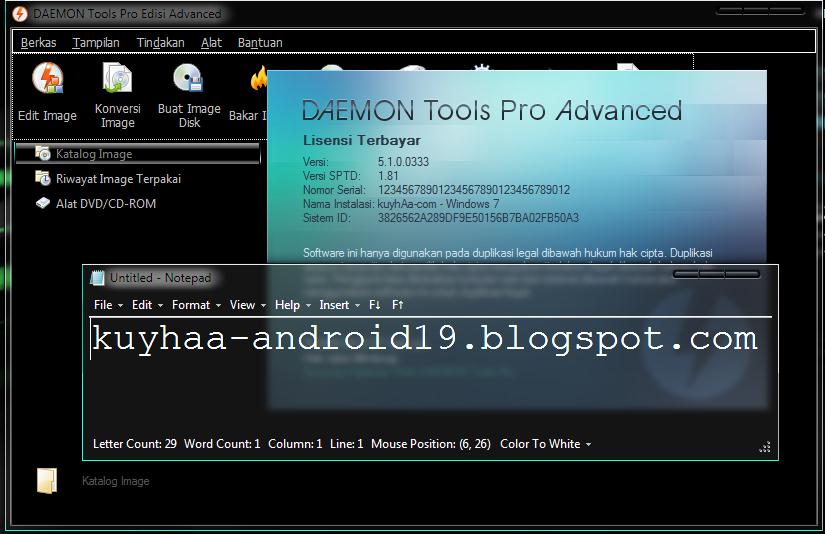The image size is (825, 534).
Task: Click the DAEMON Tools lightning logo in title bar
Action: [x=20, y=14]
